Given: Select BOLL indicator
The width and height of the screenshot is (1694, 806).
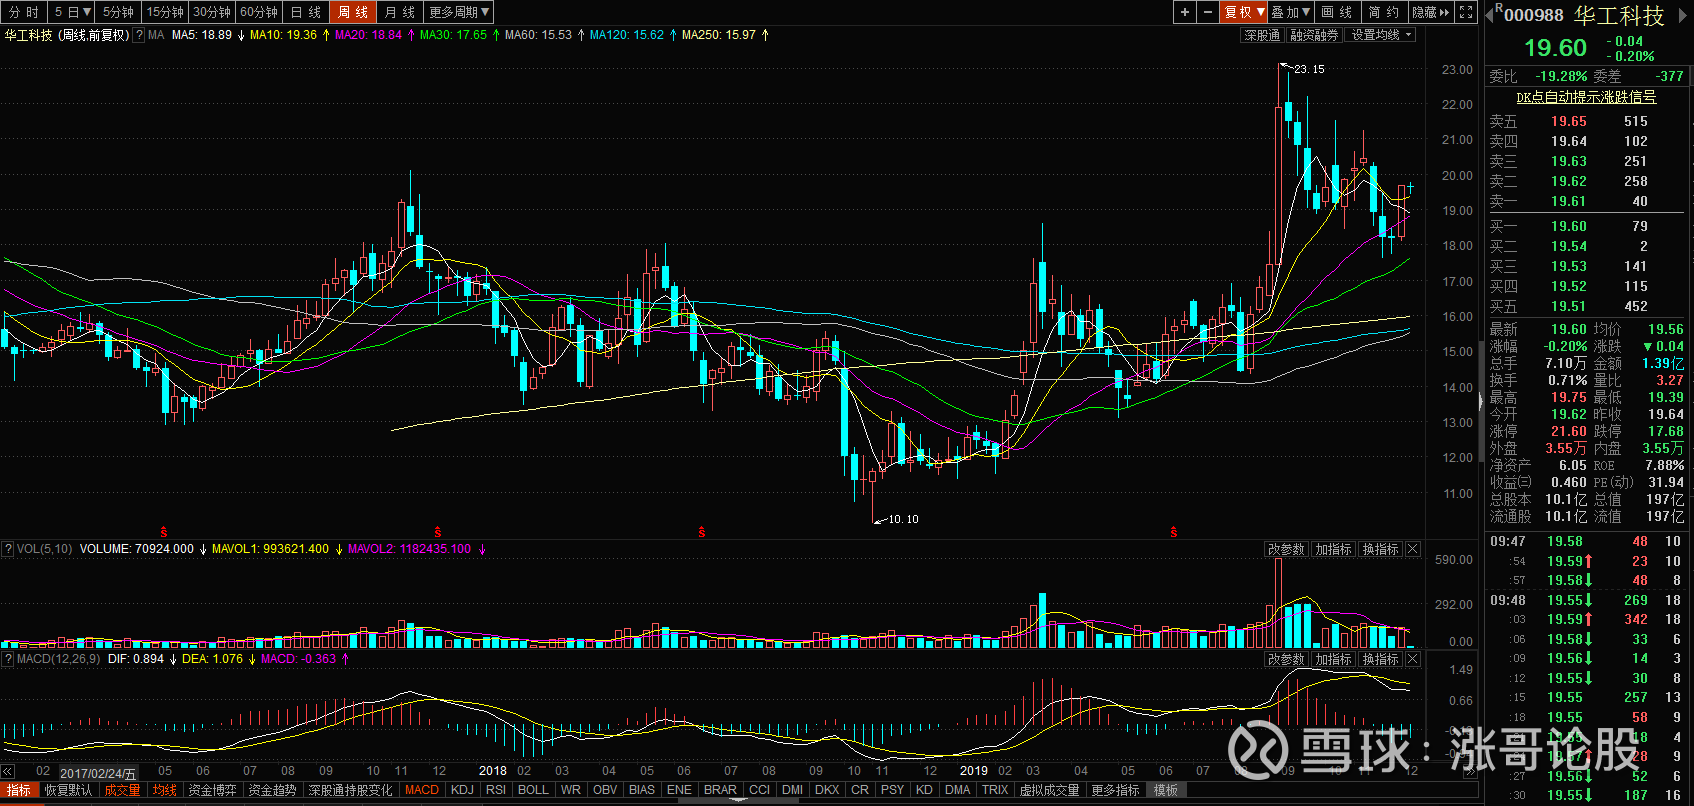Looking at the screenshot, I should [533, 790].
